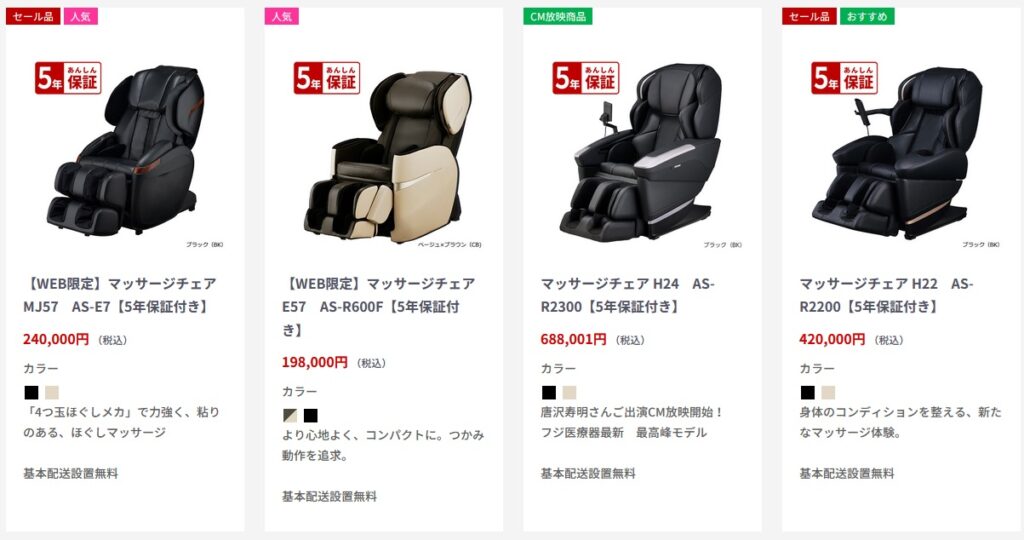The width and height of the screenshot is (1024, 540).
Task: Open the H24 AS-R2300 product title link
Action: click(628, 295)
